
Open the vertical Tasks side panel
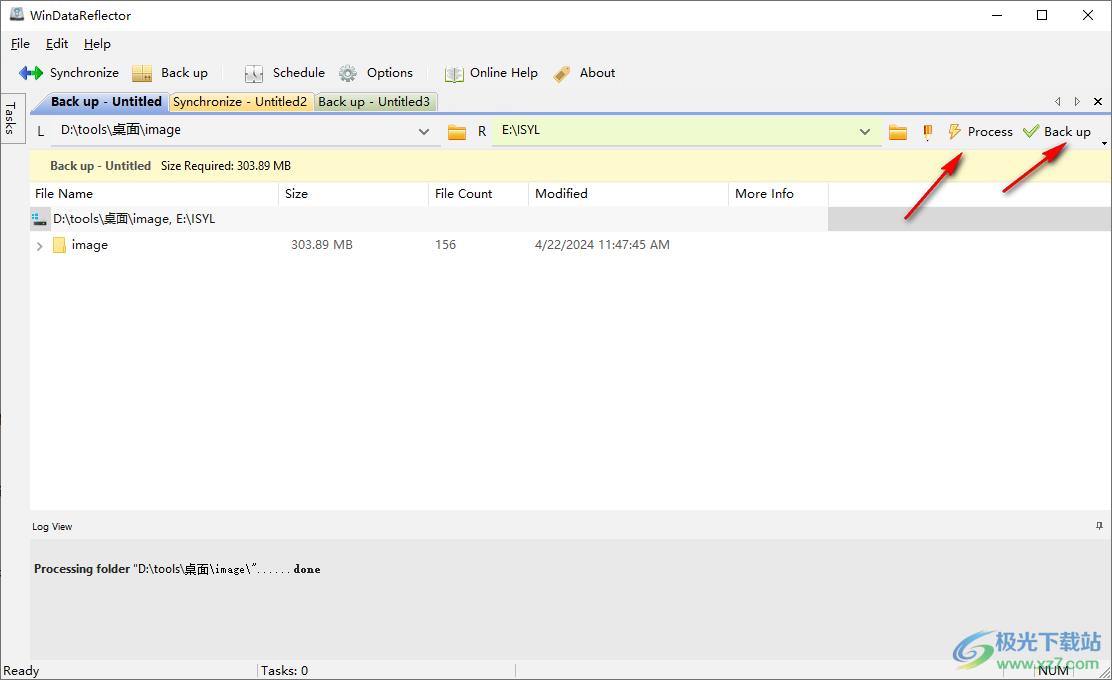[x=10, y=119]
